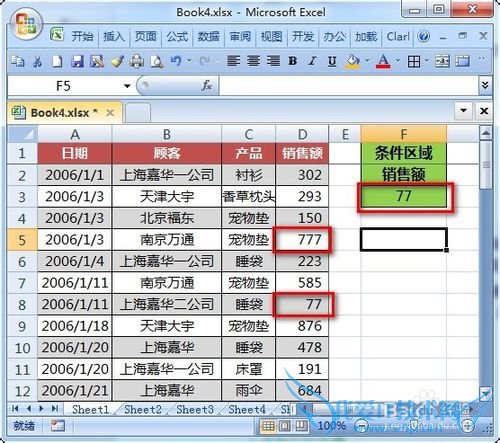The width and height of the screenshot is (500, 443).
Task: Open the Name Box dropdown
Action: (127, 86)
